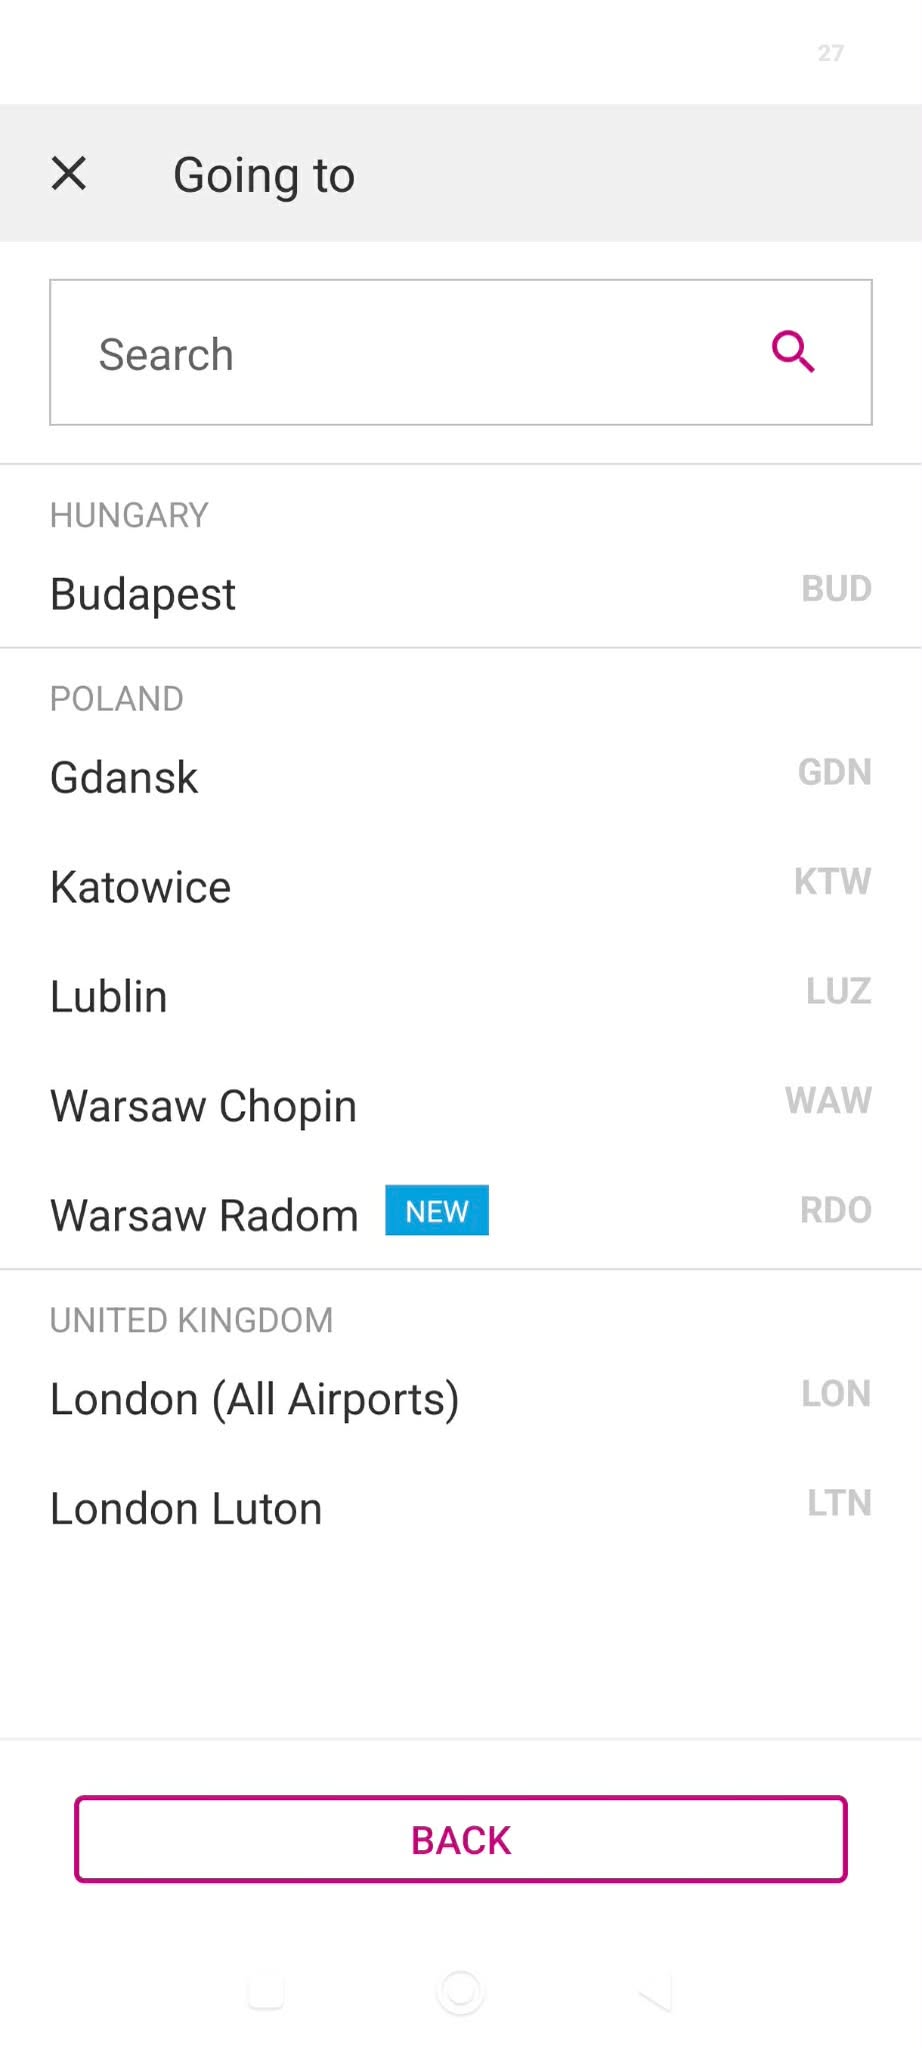Choose Warsaw Radom destination
This screenshot has width=922, height=2048.
[x=461, y=1215]
